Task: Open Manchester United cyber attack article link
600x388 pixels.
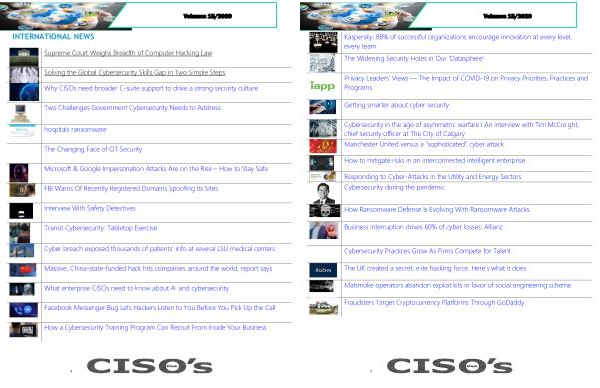Action: [x=424, y=145]
